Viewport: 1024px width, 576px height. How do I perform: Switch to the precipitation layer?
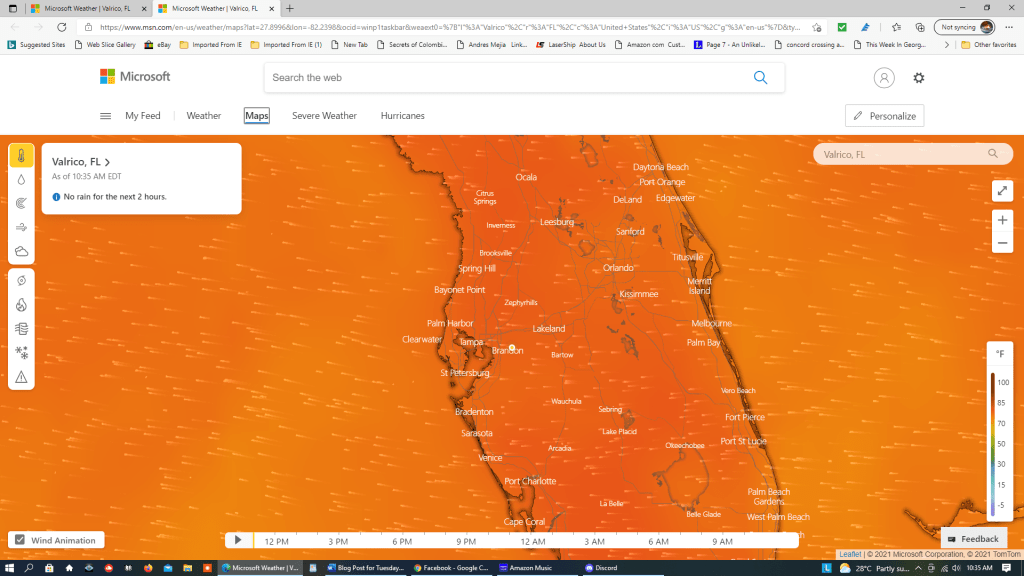pos(21,180)
